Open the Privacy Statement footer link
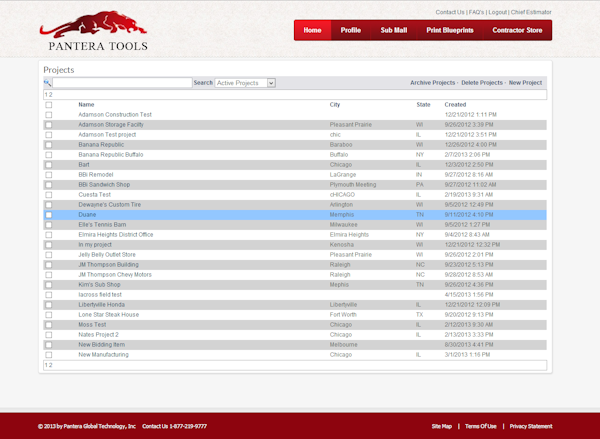The height and width of the screenshot is (439, 600). point(531,426)
